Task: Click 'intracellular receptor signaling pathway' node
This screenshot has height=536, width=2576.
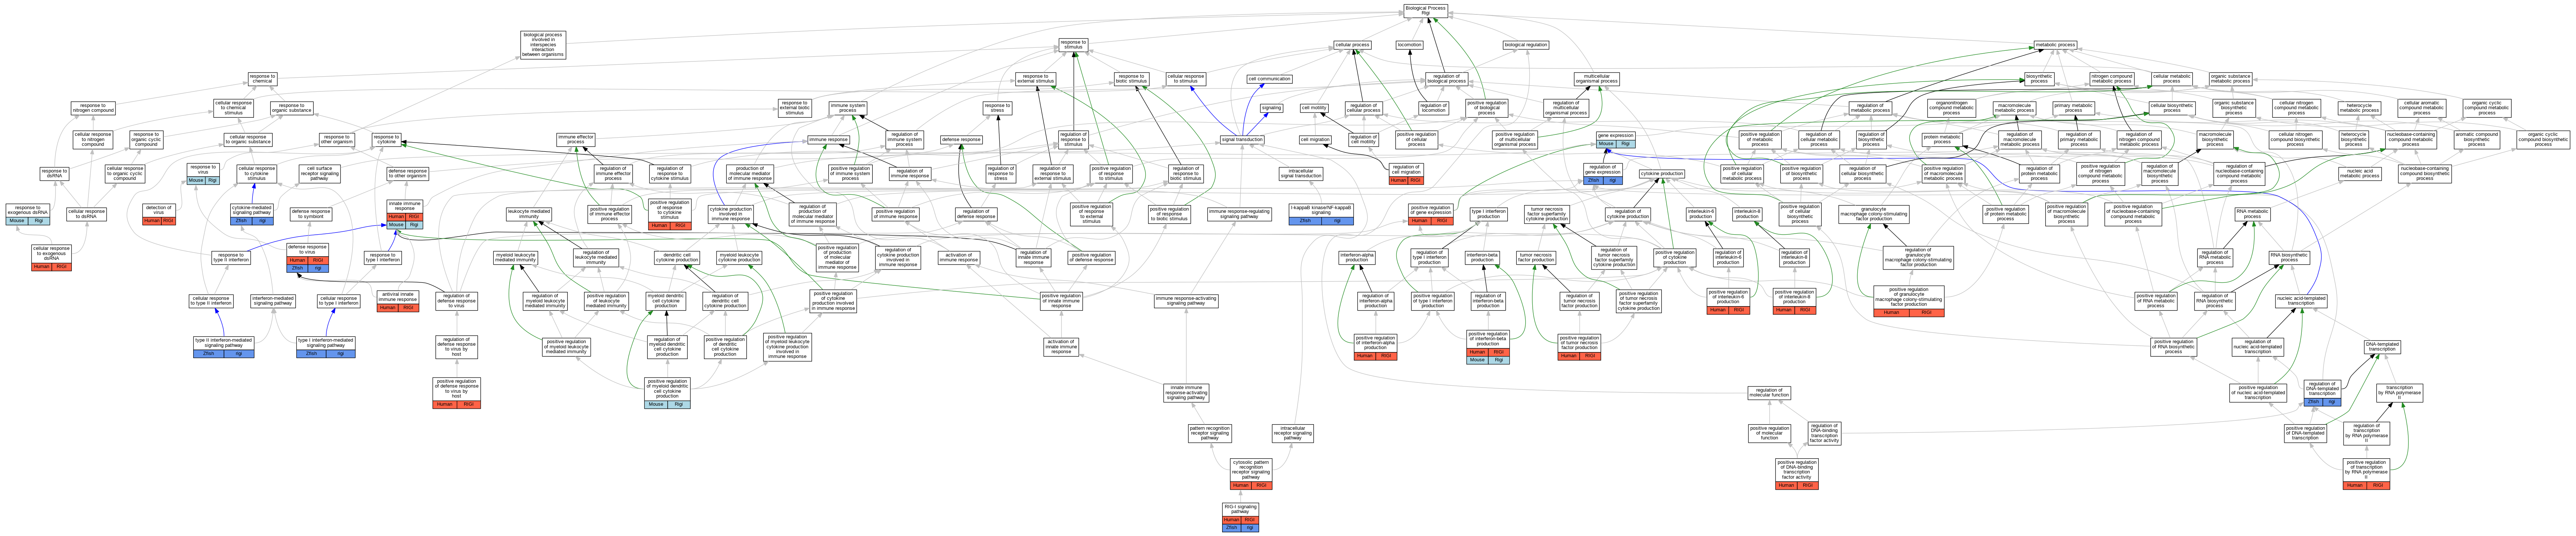Action: click(x=1293, y=433)
